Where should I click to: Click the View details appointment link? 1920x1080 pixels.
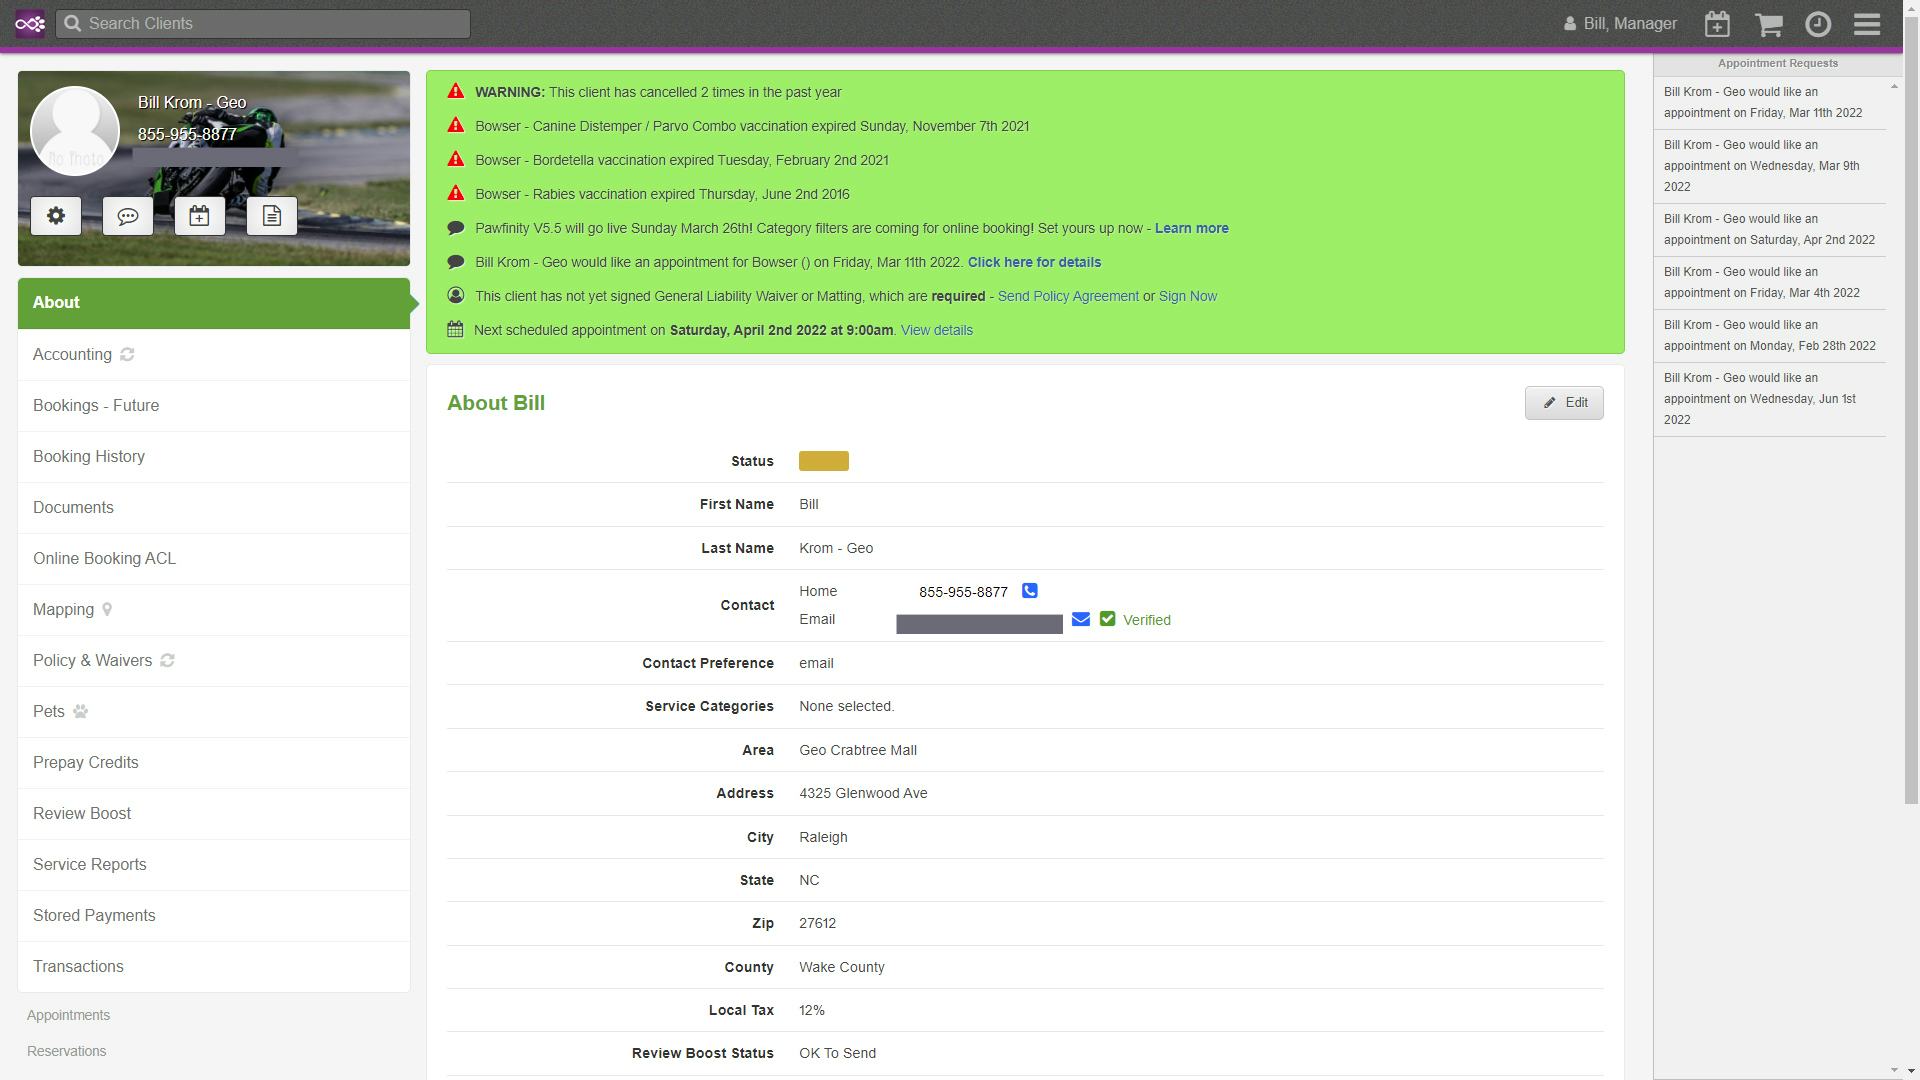(x=936, y=331)
